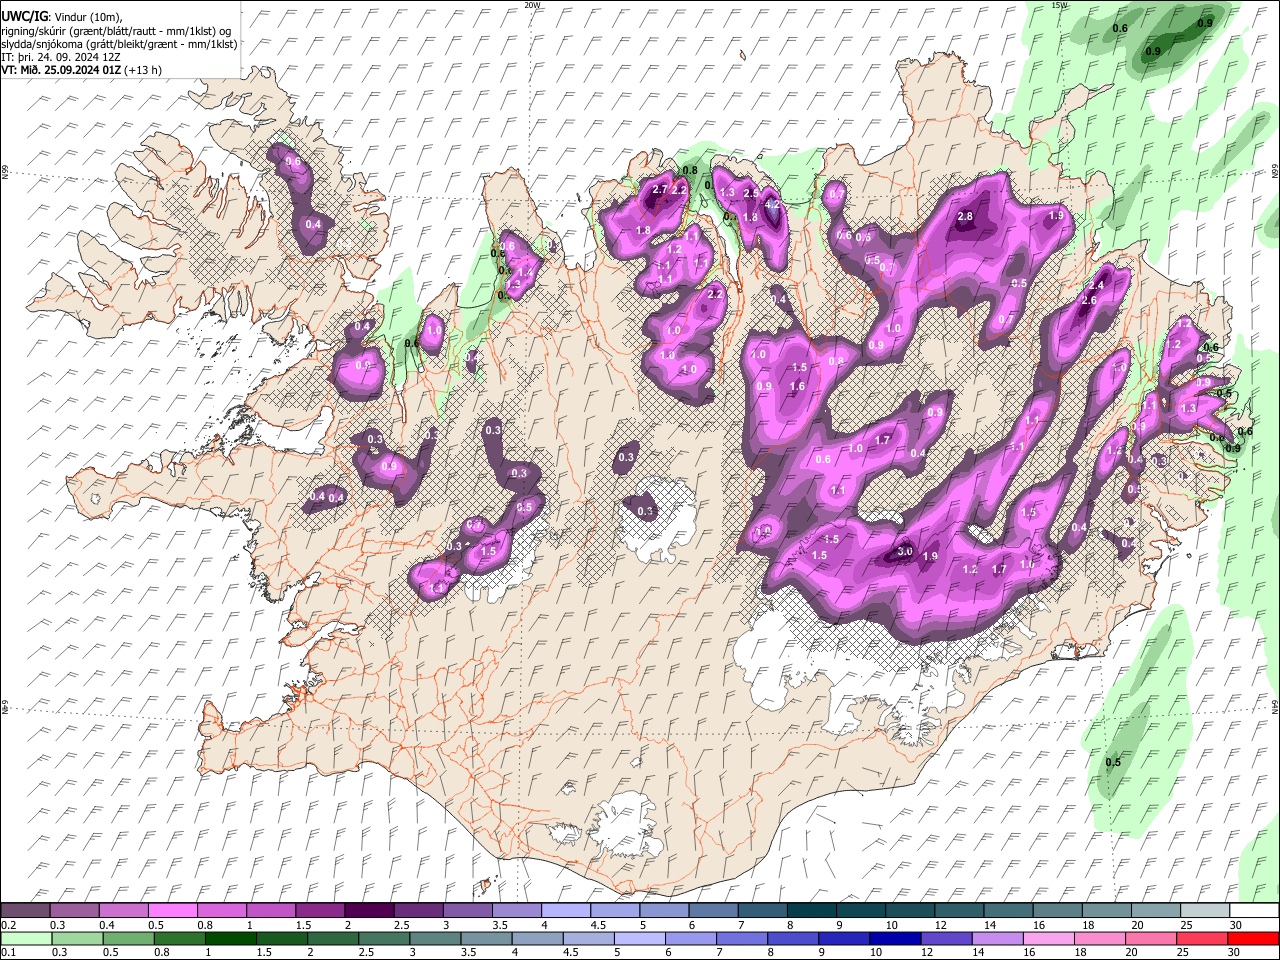Click the 4.2 snowfall value on the north coast
The width and height of the screenshot is (1280, 960).
[772, 204]
